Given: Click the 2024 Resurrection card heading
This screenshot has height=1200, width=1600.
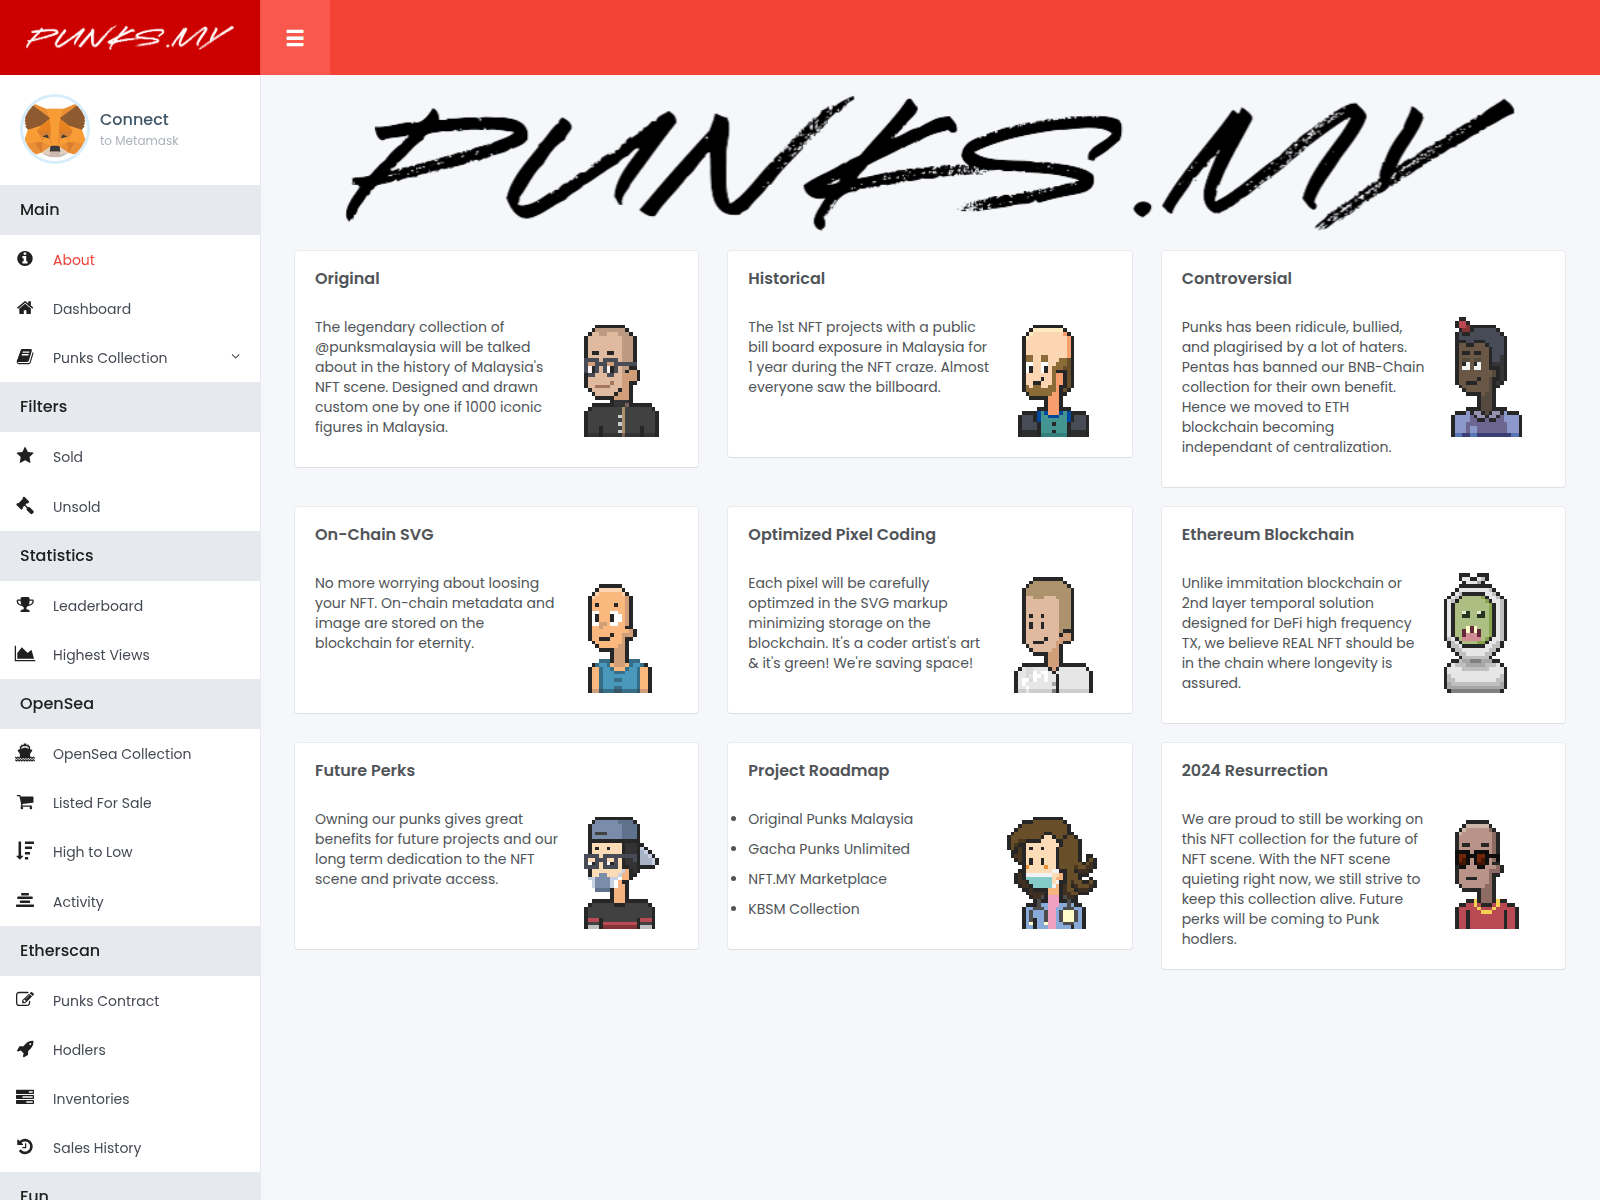Looking at the screenshot, I should click(x=1254, y=770).
